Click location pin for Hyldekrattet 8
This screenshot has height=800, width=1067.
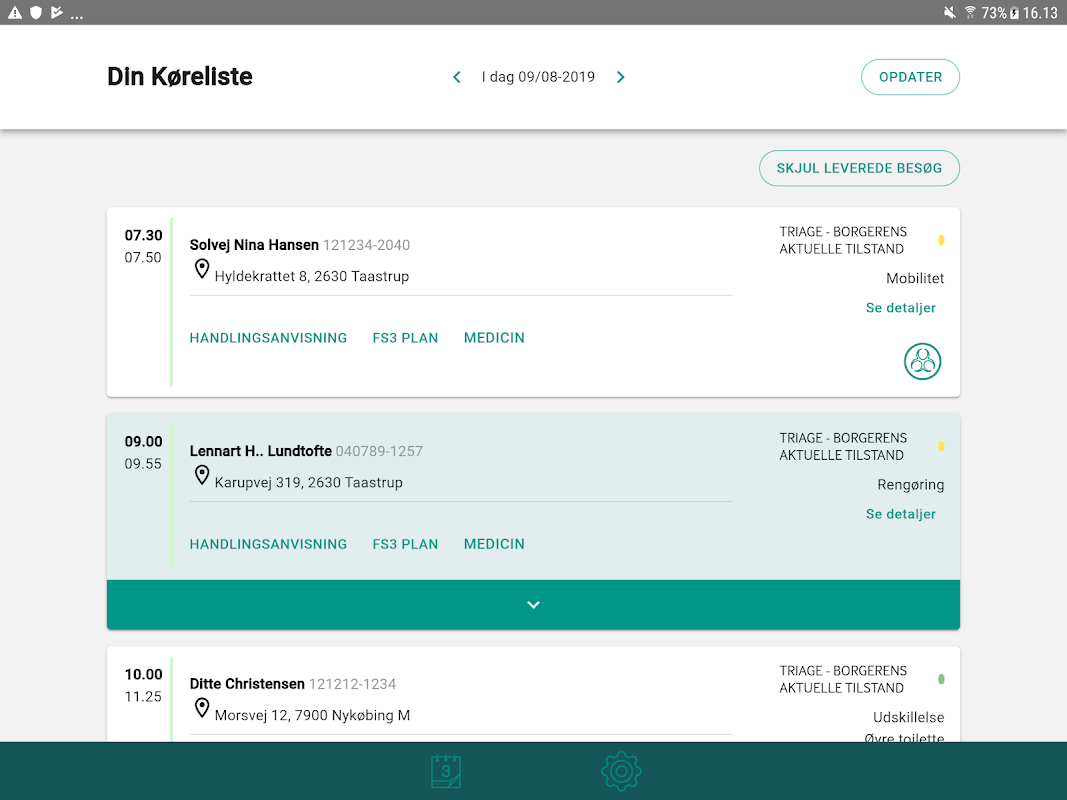(x=201, y=269)
